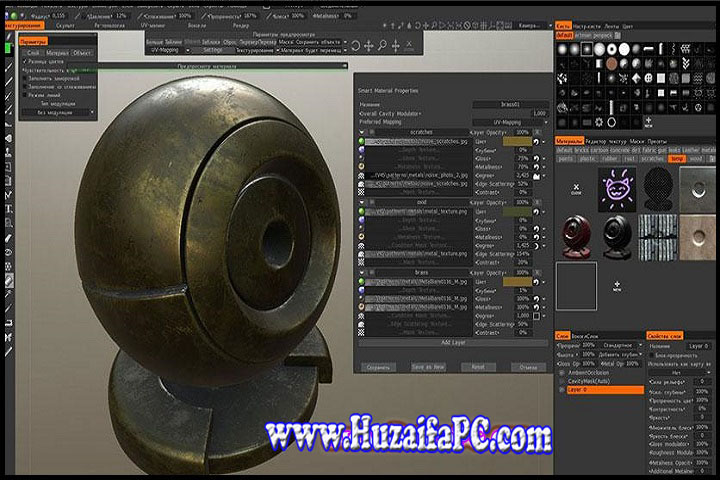Select the gear-shaped brush alpha
The height and width of the screenshot is (480, 720).
pyautogui.click(x=599, y=123)
